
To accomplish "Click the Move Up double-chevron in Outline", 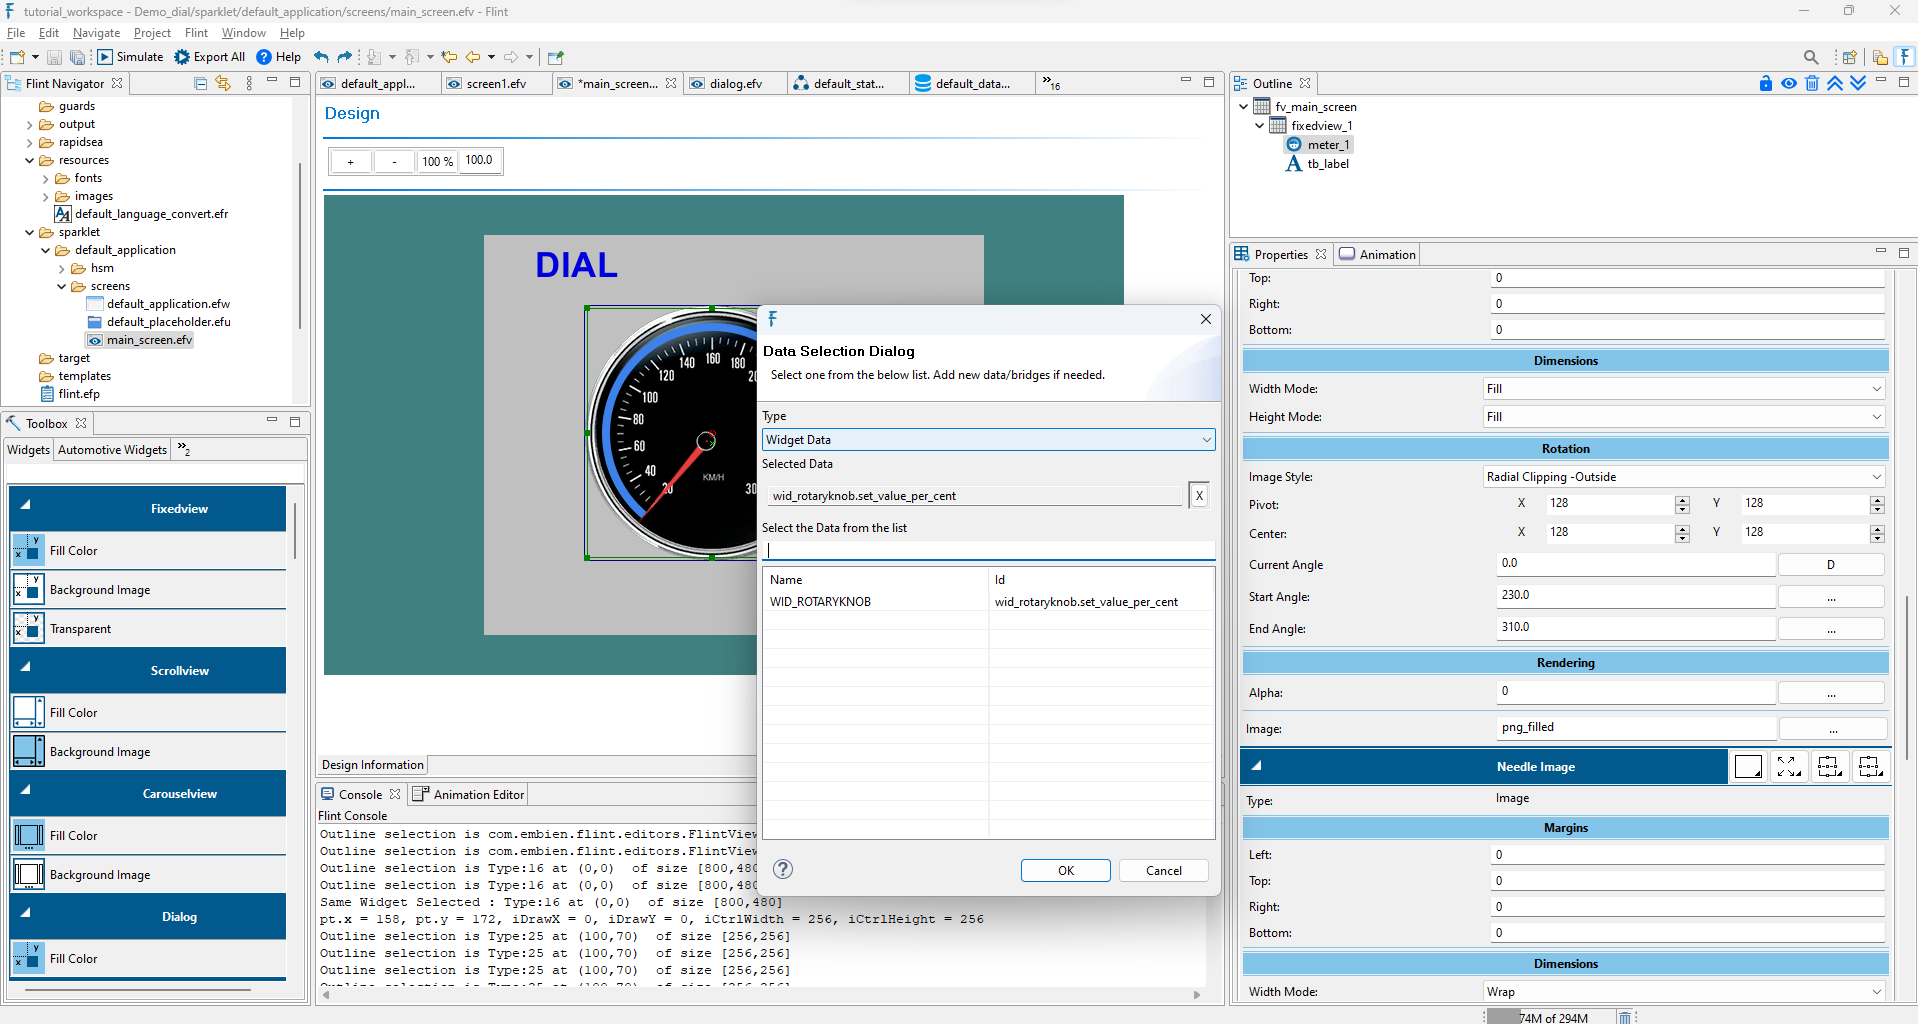I will click(x=1835, y=83).
